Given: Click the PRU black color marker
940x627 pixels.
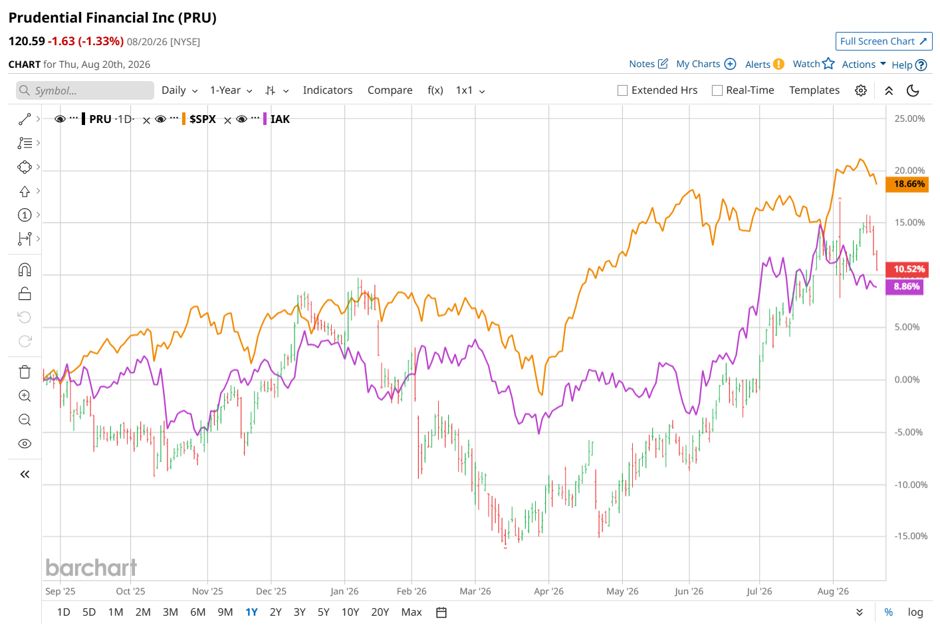Looking at the screenshot, I should [83, 119].
